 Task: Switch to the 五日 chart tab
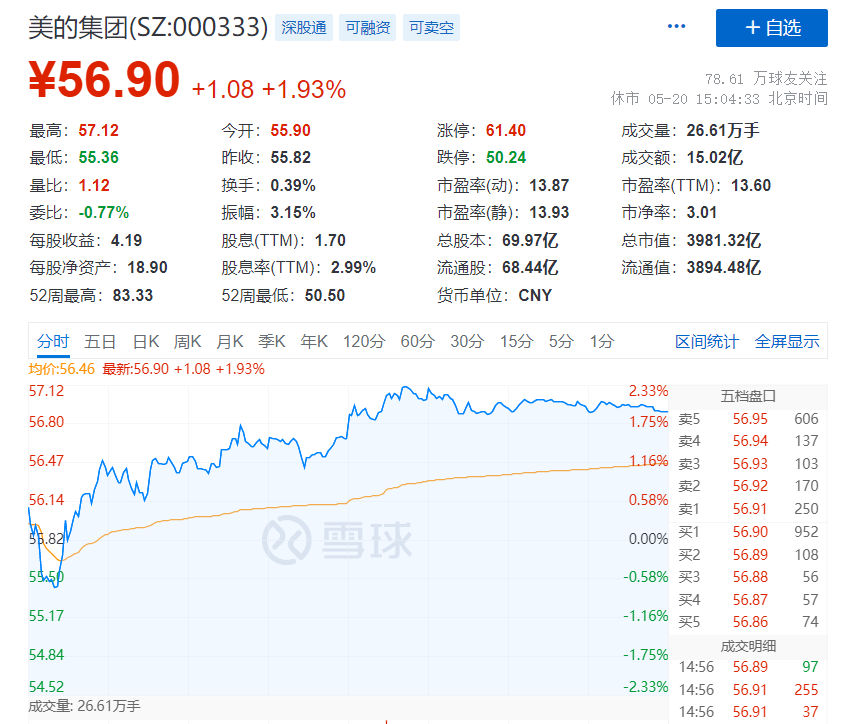pyautogui.click(x=100, y=341)
